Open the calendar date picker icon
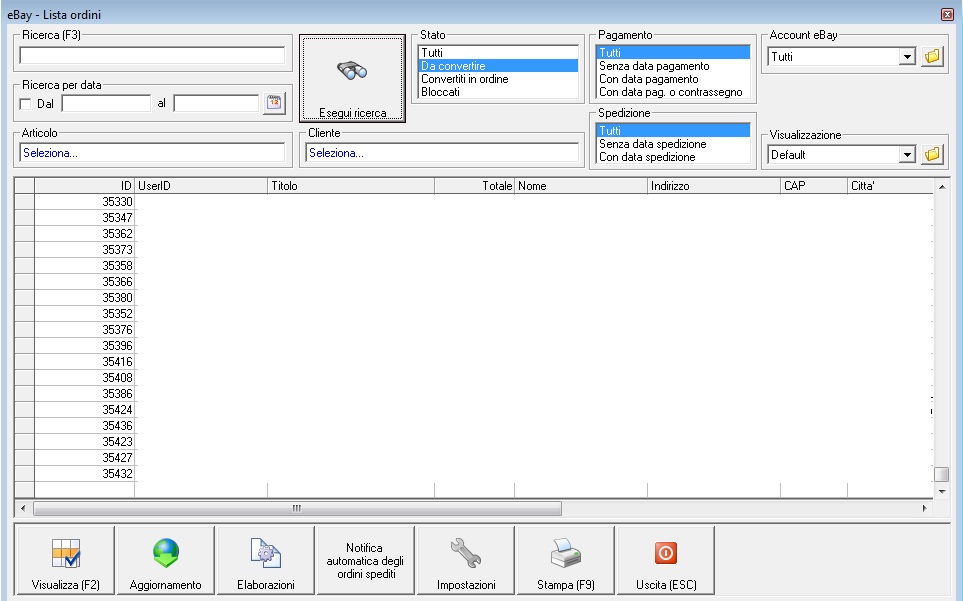The image size is (963, 601). pos(275,103)
